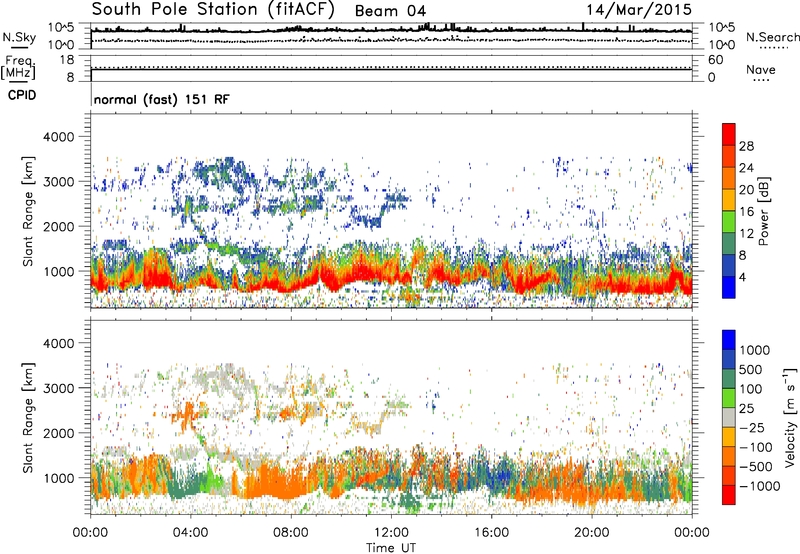The height and width of the screenshot is (554, 800).
Task: Click the 18 tick on the frequency axis
Action: click(x=67, y=60)
